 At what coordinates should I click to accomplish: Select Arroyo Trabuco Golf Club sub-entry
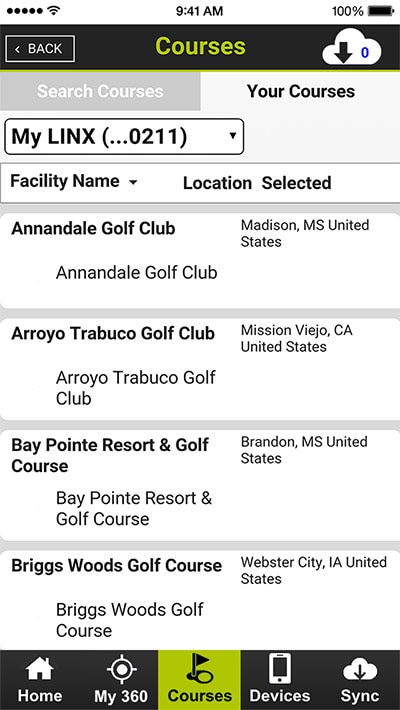[135, 388]
